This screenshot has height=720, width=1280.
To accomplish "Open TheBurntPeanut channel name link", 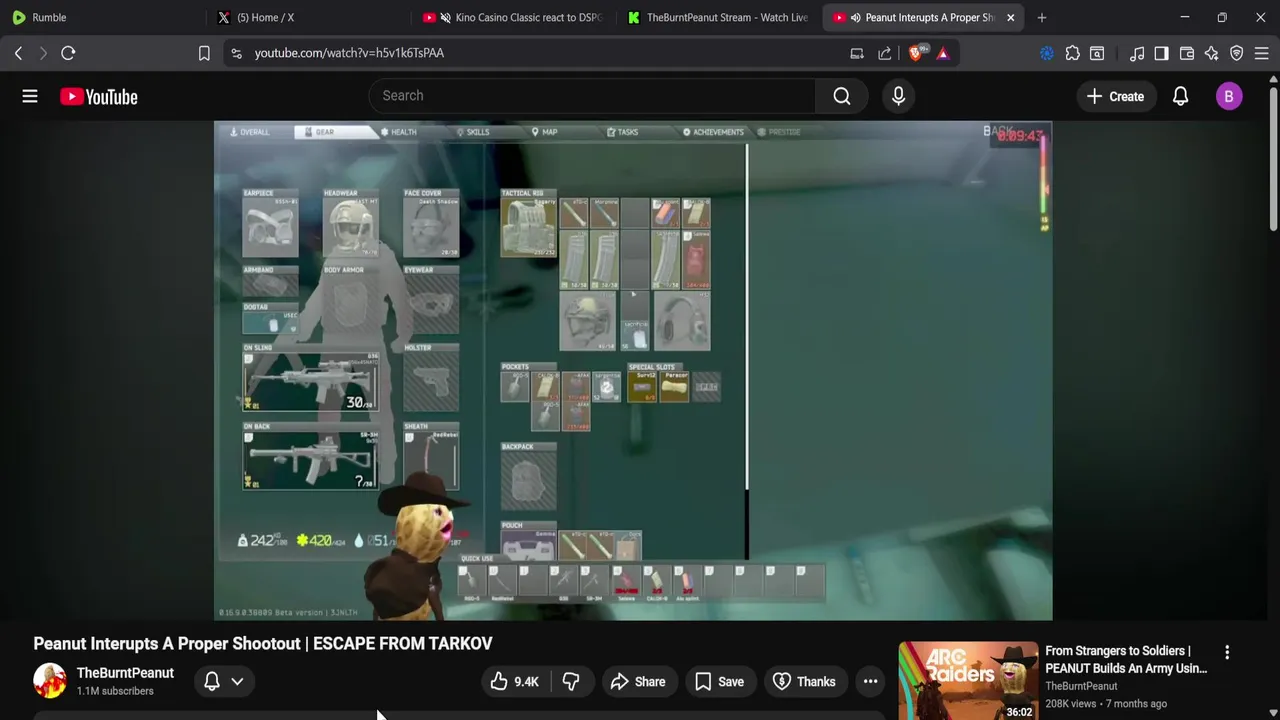I will pos(125,673).
